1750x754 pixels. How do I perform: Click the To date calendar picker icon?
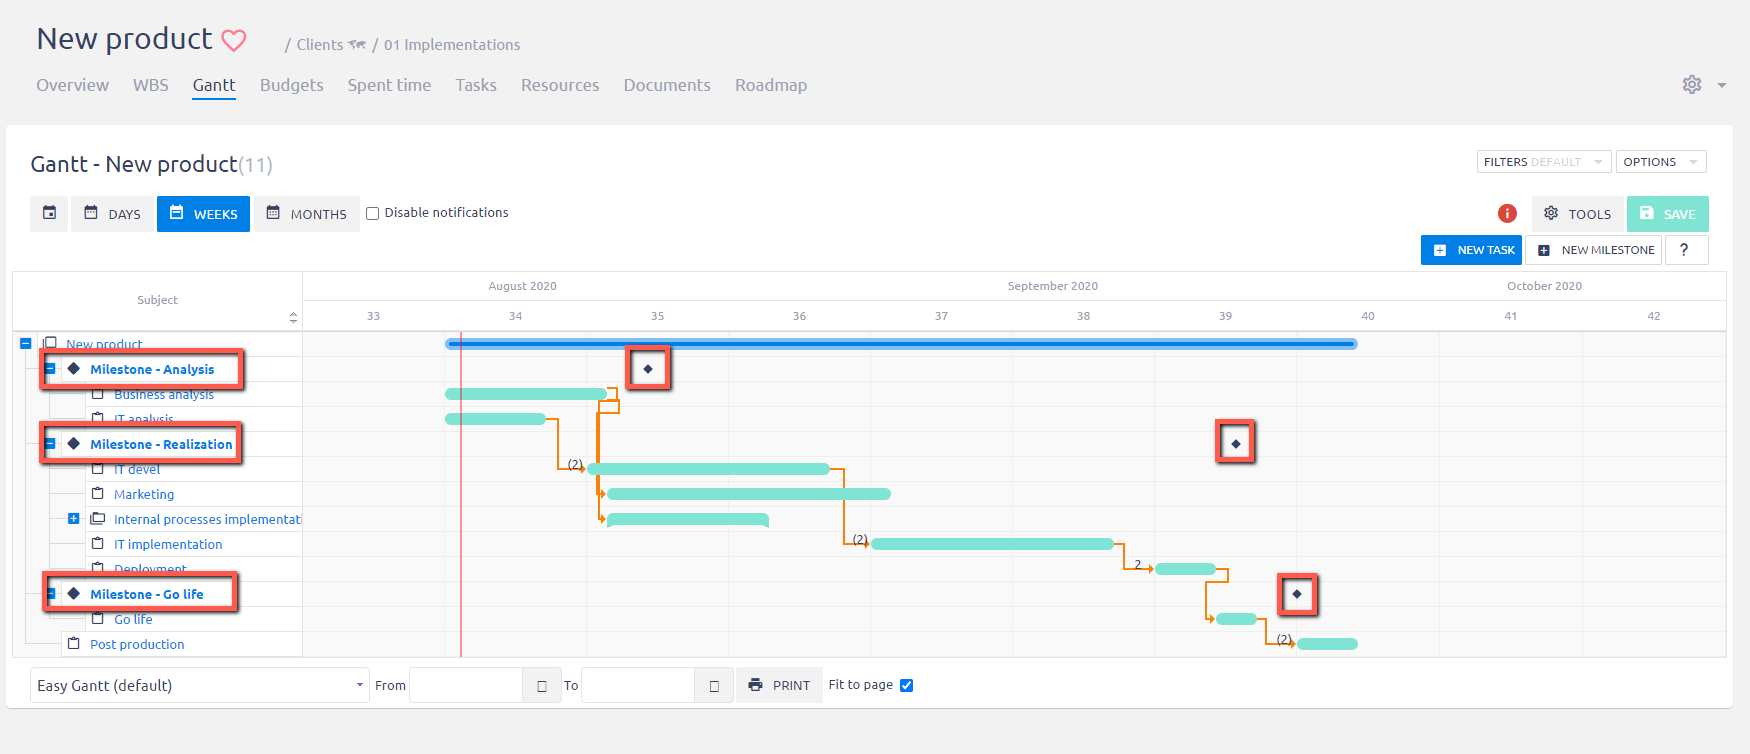[x=714, y=686]
